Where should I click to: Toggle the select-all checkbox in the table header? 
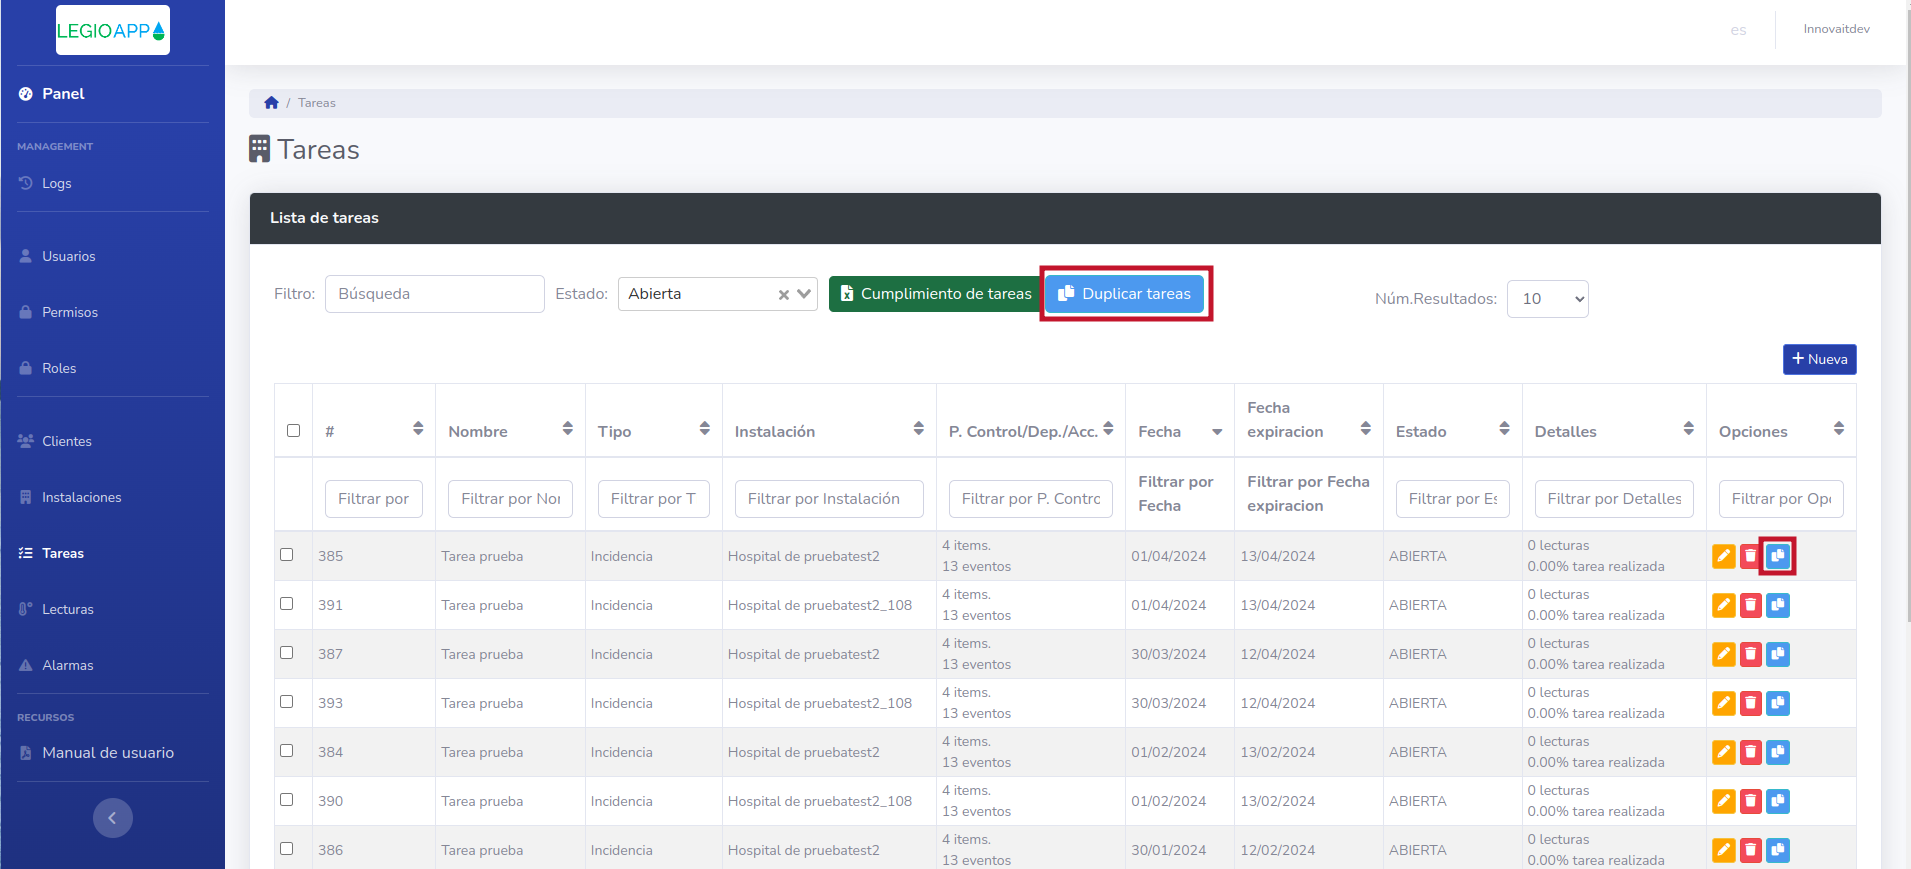[x=293, y=431]
